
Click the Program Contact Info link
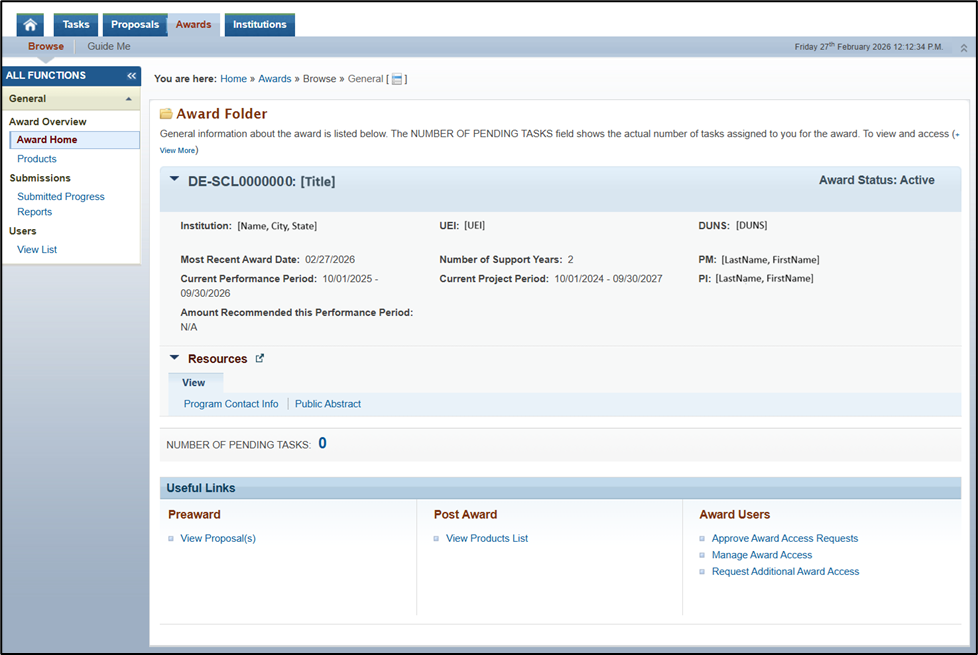231,404
